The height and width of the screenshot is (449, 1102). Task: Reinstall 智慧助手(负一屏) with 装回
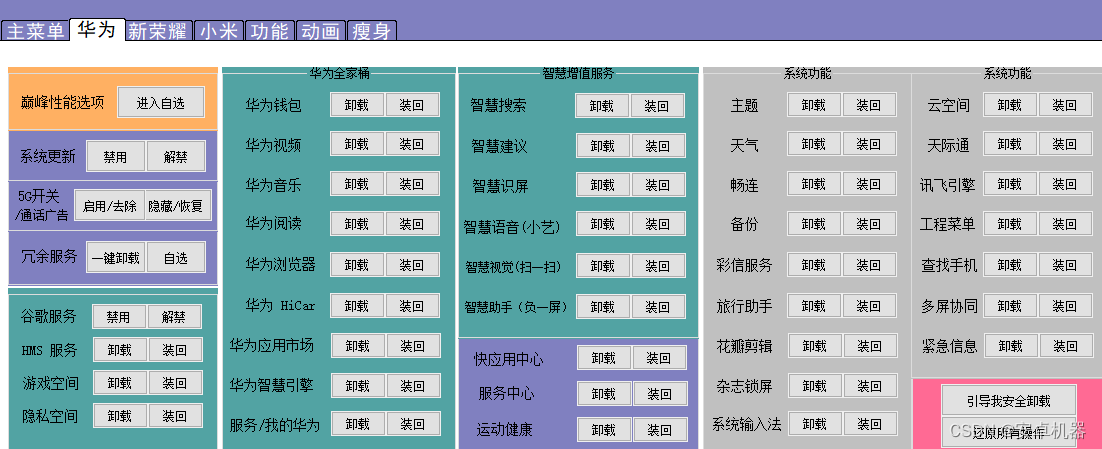point(659,306)
